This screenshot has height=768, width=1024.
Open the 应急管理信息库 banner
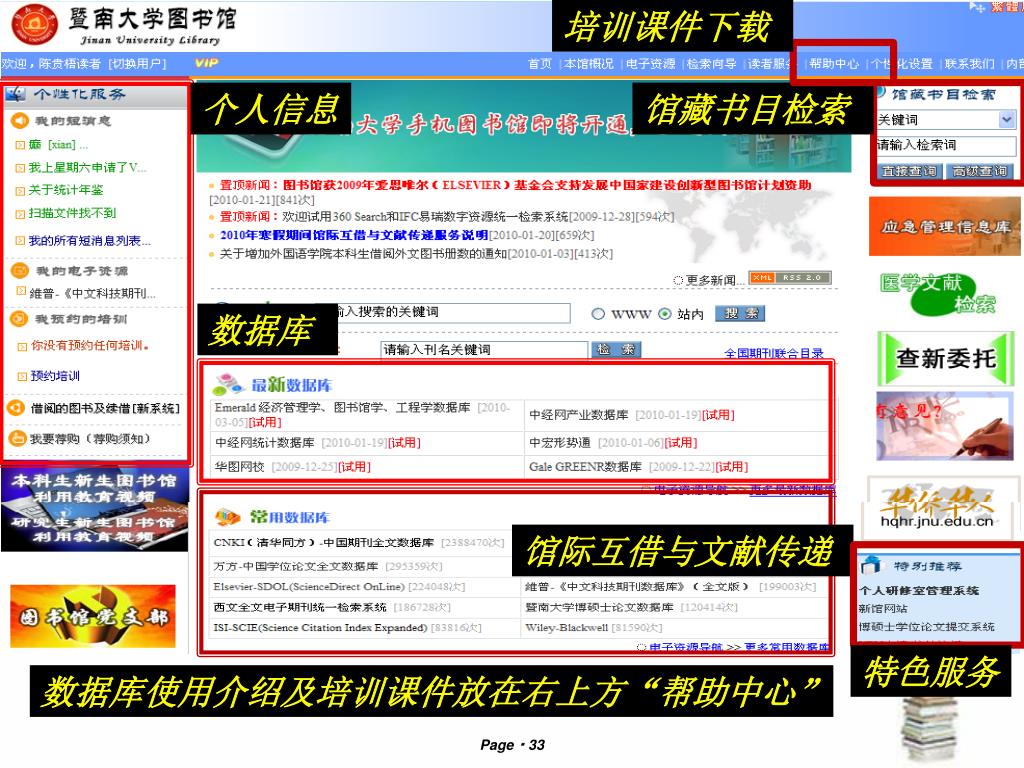pos(944,227)
